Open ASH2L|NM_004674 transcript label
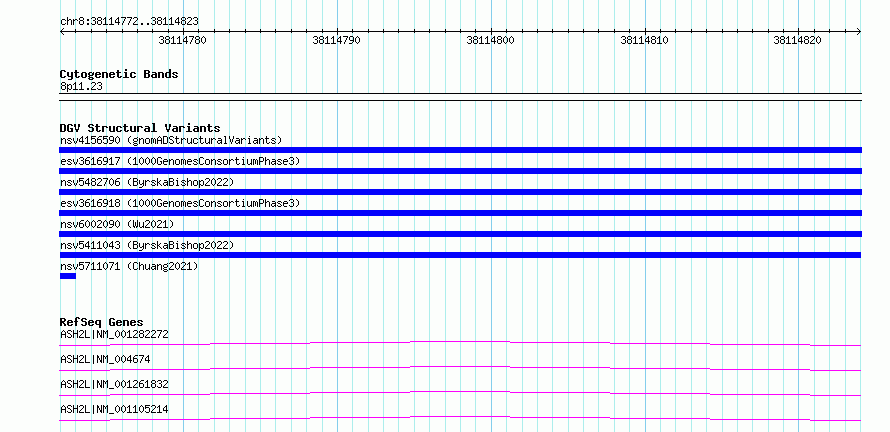Screen dimensions: 890x432 click(x=105, y=359)
